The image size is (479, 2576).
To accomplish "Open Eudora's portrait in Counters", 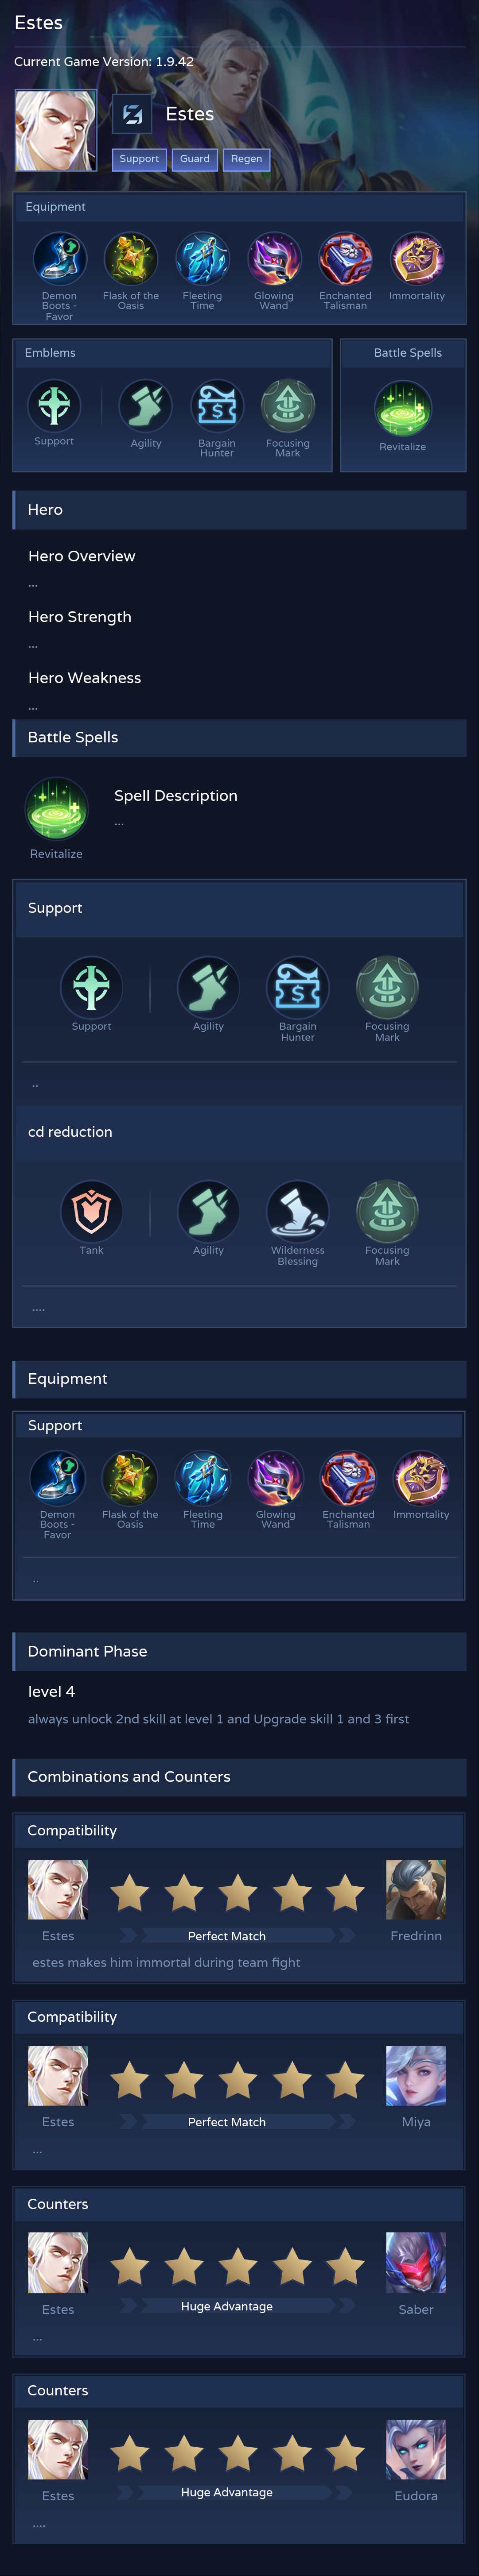I will 416,2449.
